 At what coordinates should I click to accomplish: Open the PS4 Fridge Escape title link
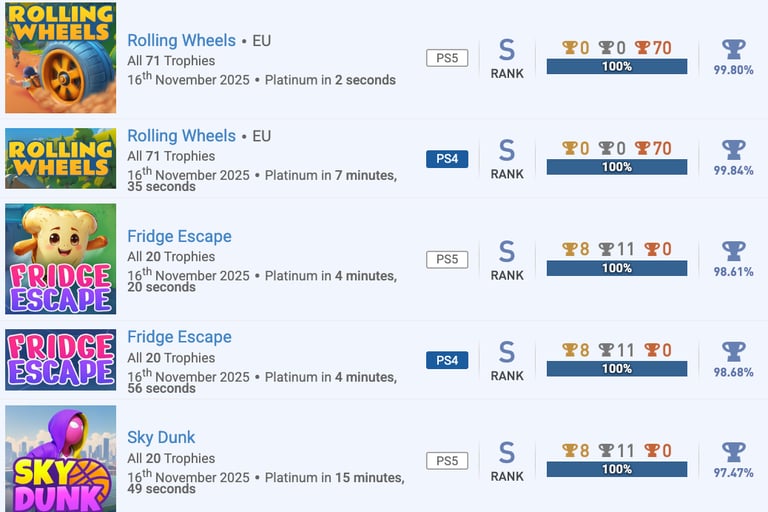coord(179,337)
